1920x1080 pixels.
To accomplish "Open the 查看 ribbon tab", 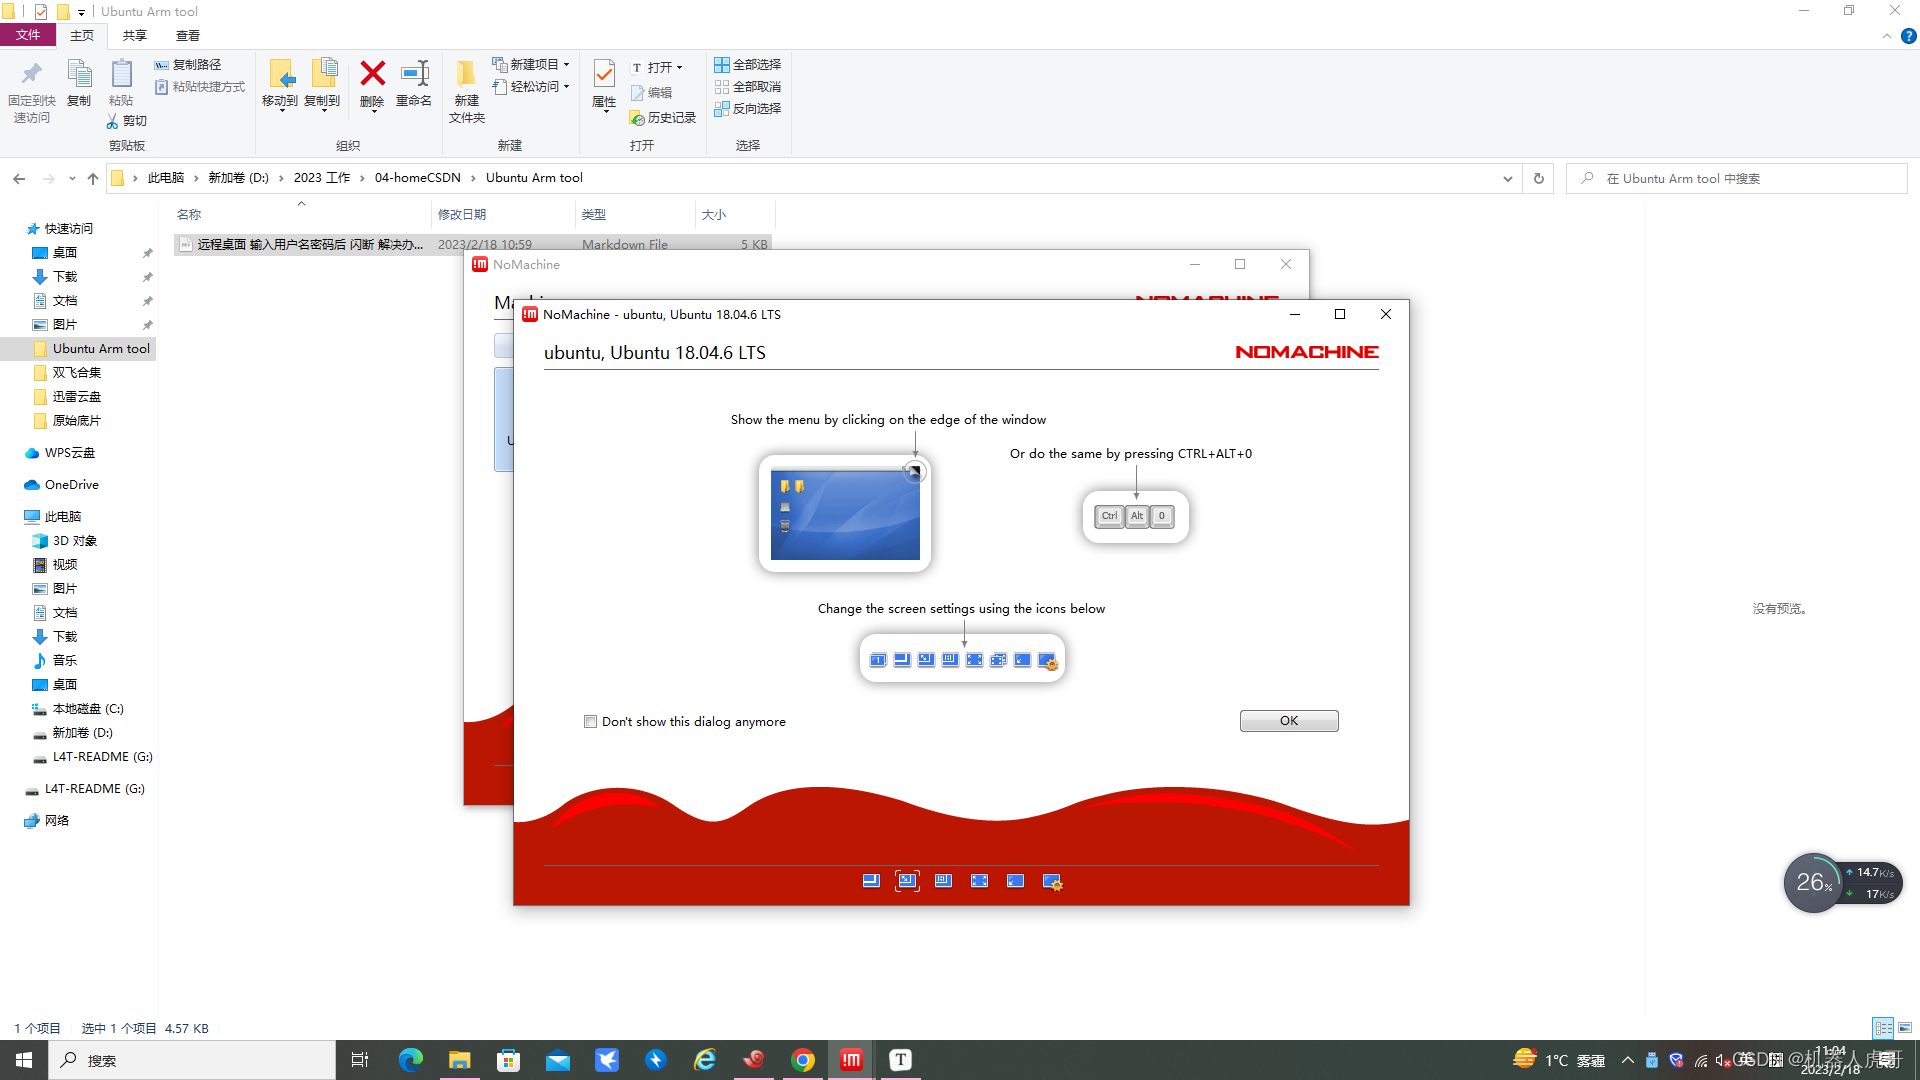I will 187,36.
